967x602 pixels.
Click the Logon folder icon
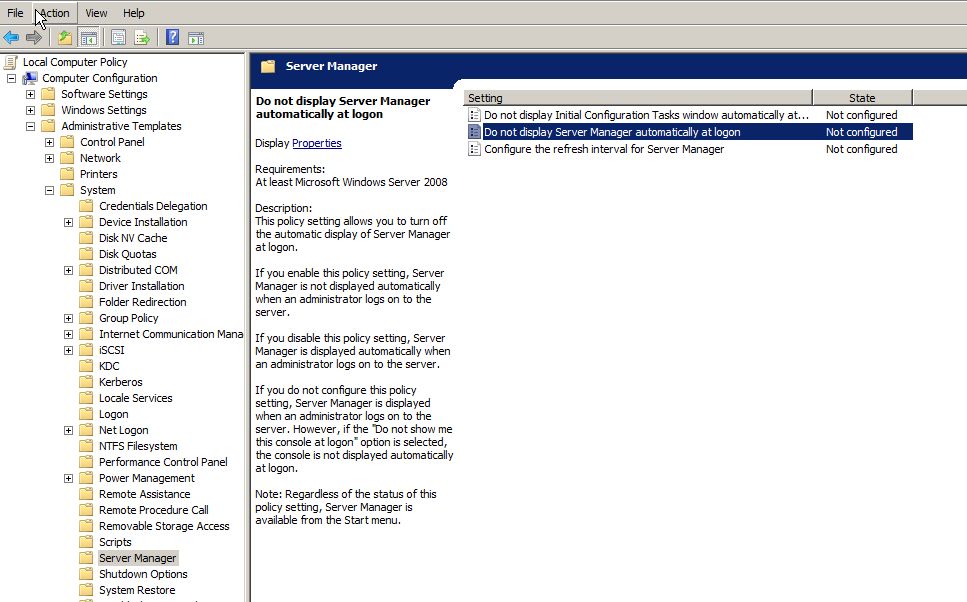86,414
